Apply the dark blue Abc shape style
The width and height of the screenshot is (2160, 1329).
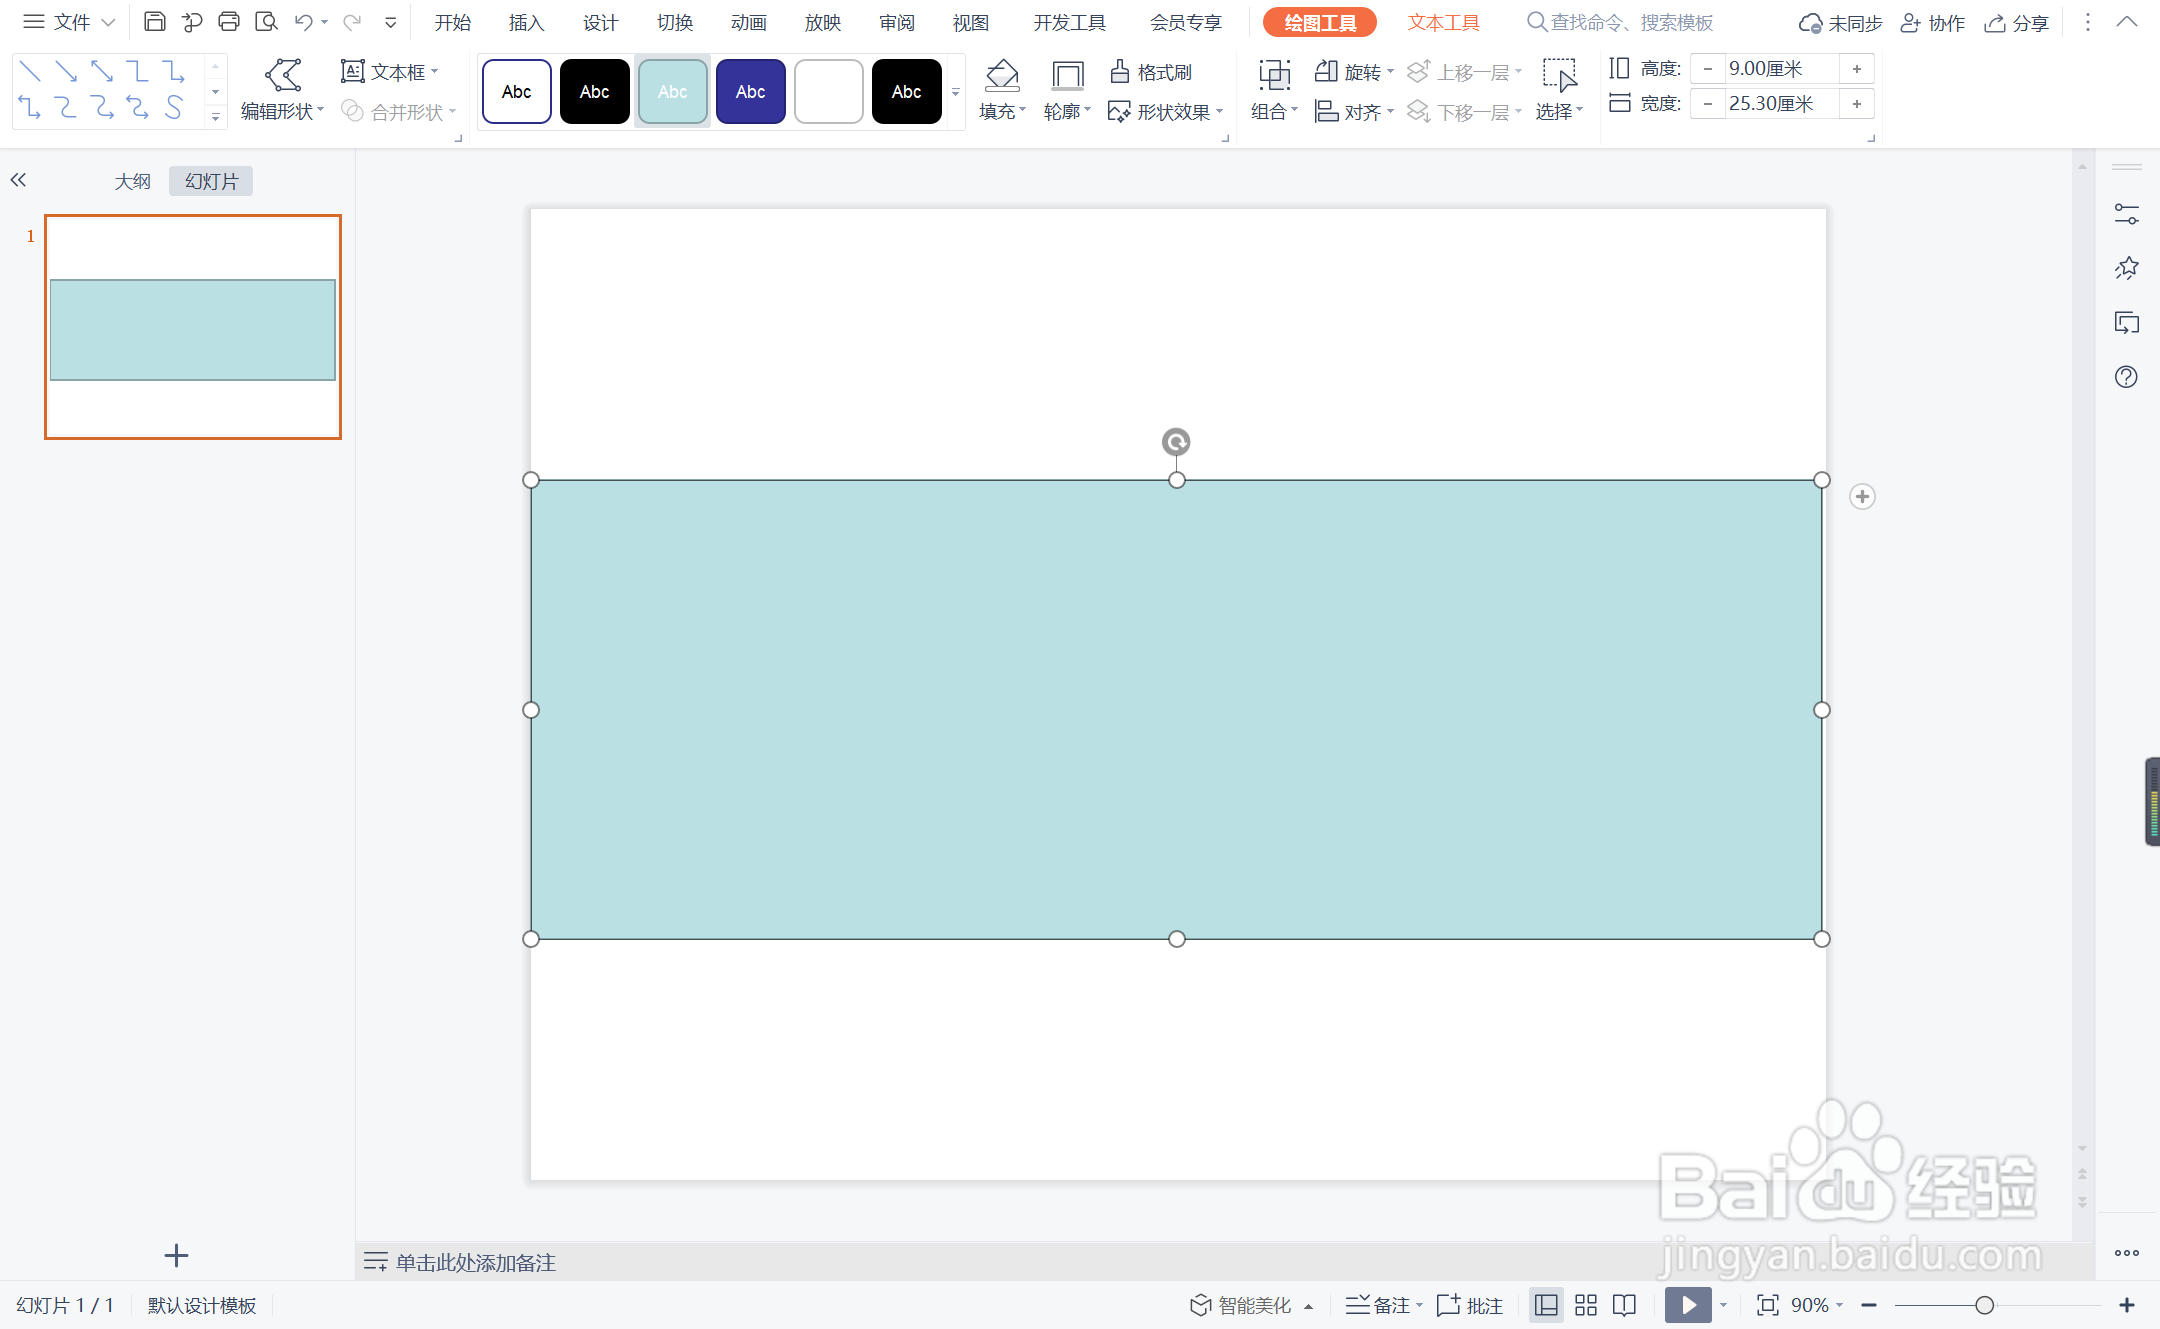click(751, 92)
